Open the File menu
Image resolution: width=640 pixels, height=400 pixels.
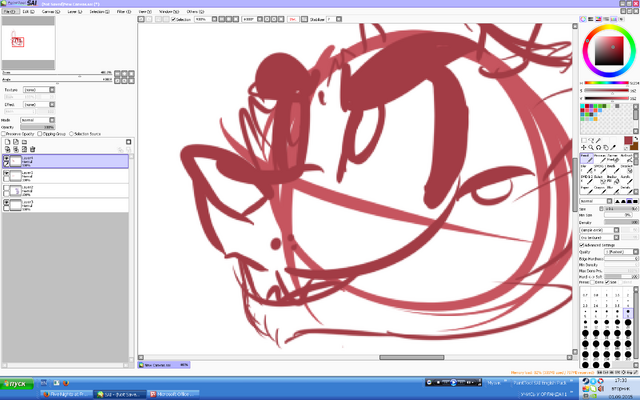(10, 11)
